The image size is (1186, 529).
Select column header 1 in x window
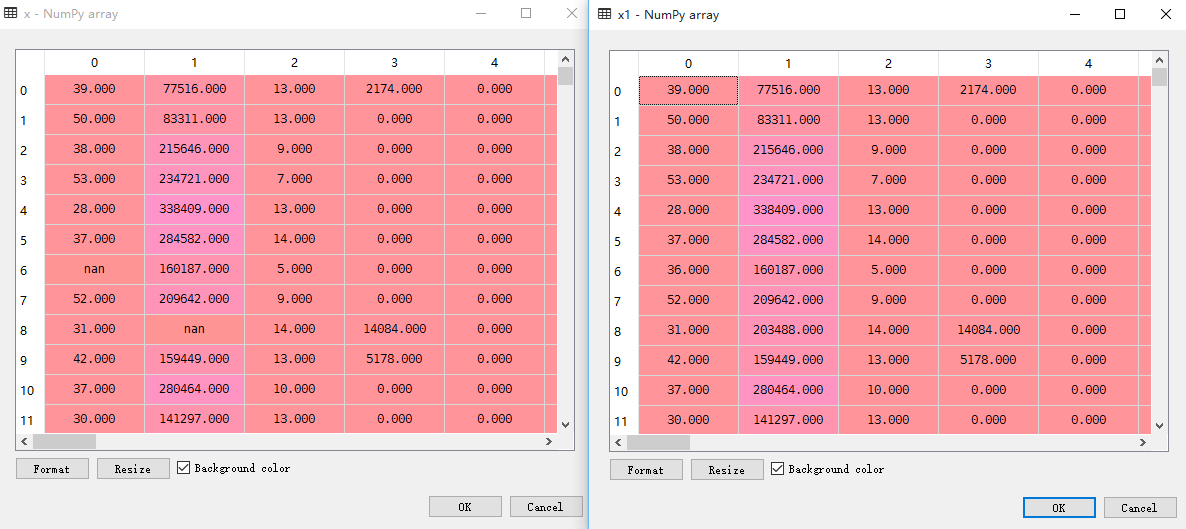194,63
